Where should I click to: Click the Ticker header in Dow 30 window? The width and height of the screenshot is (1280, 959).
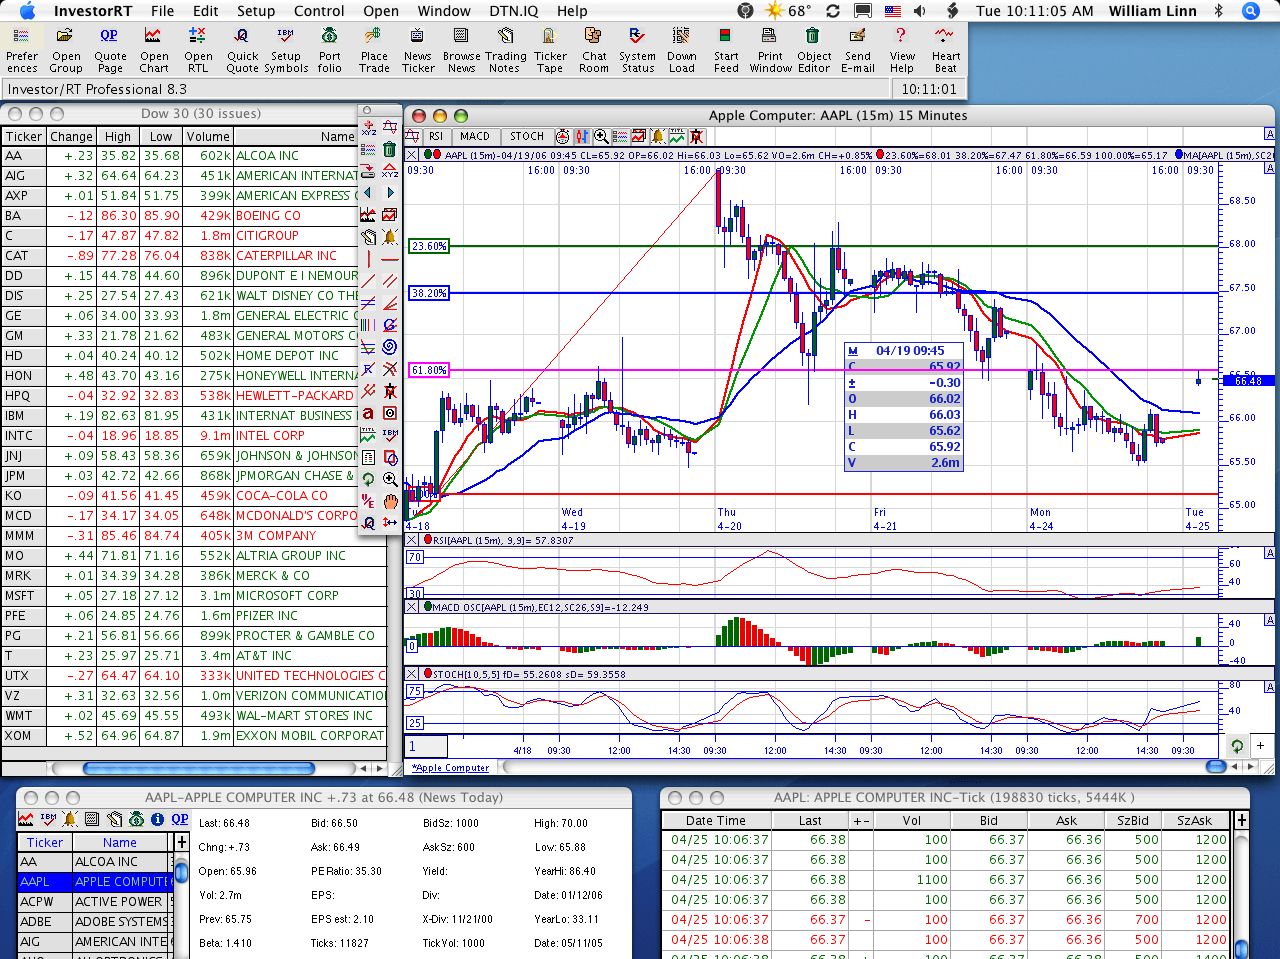(24, 136)
